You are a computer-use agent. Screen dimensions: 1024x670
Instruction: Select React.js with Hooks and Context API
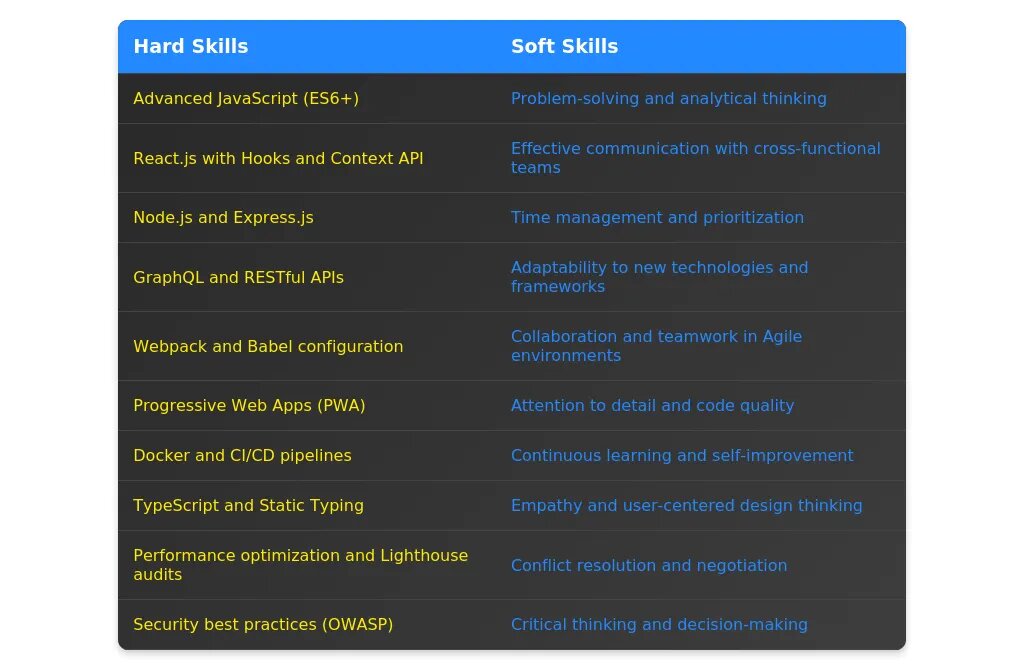(x=278, y=159)
